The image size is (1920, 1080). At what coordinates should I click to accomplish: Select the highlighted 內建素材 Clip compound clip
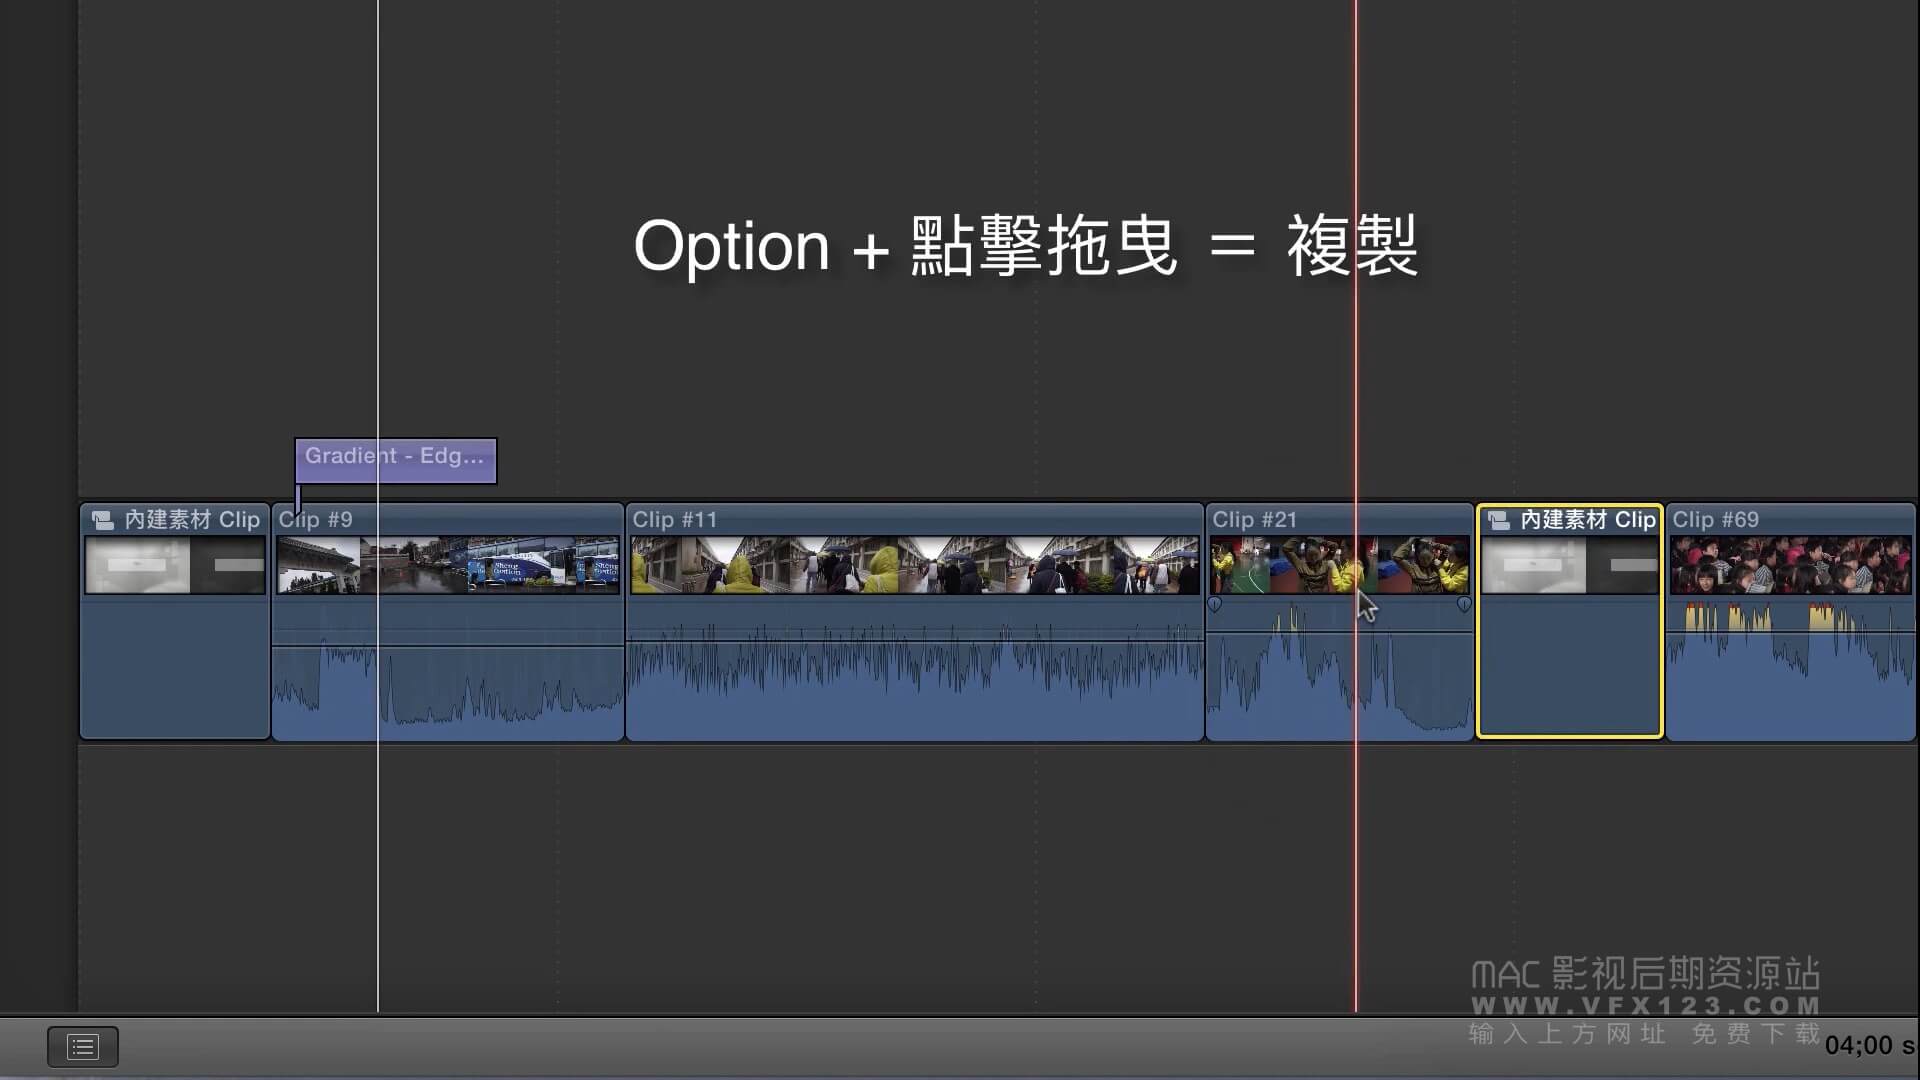[x=1570, y=622]
